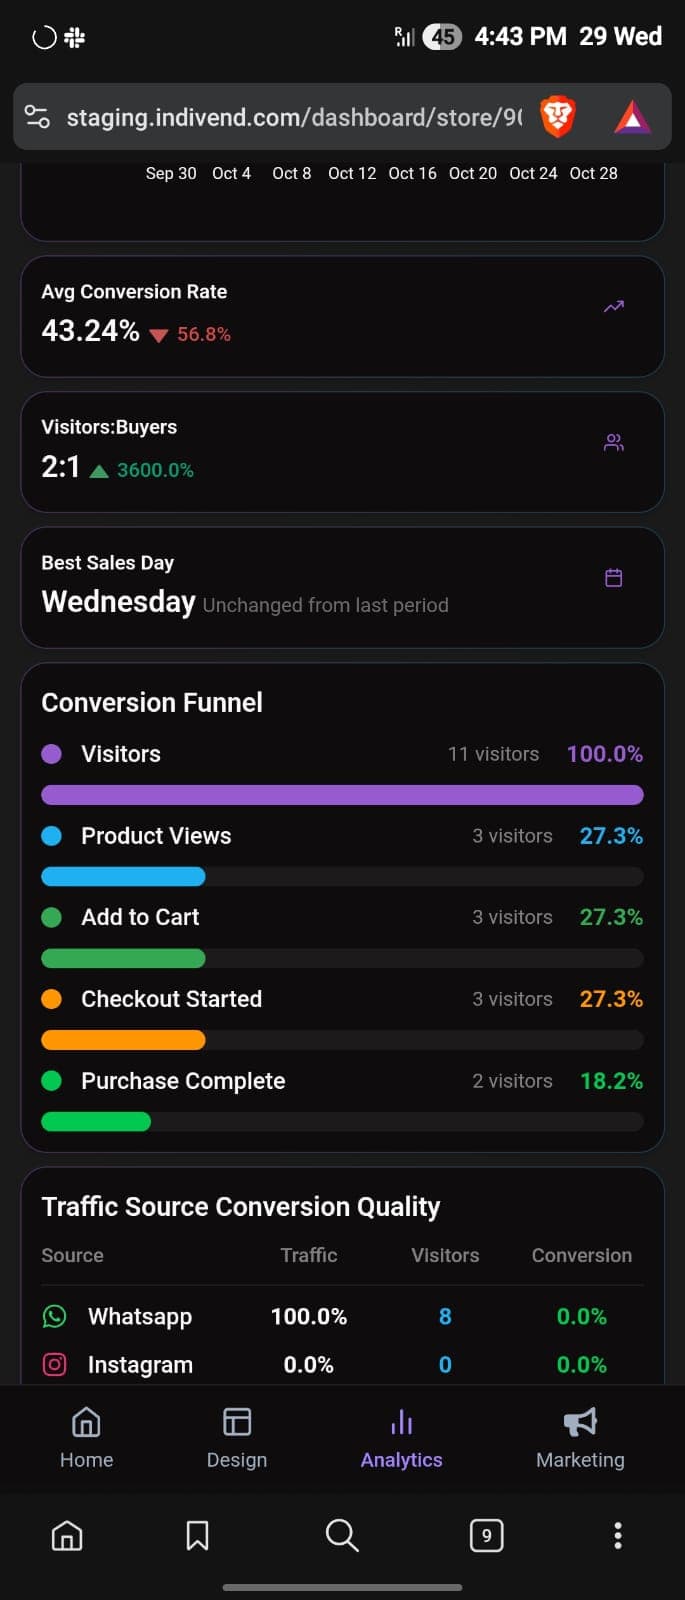
Task: Expand the Traffic Source Conversion Quality section
Action: pos(240,1206)
